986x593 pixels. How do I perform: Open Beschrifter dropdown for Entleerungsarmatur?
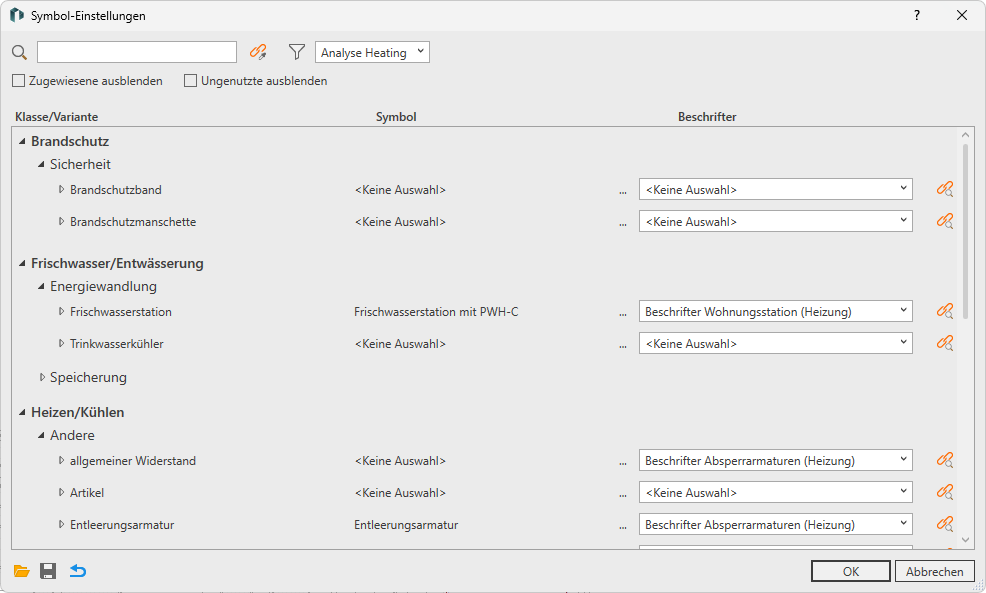click(x=775, y=524)
